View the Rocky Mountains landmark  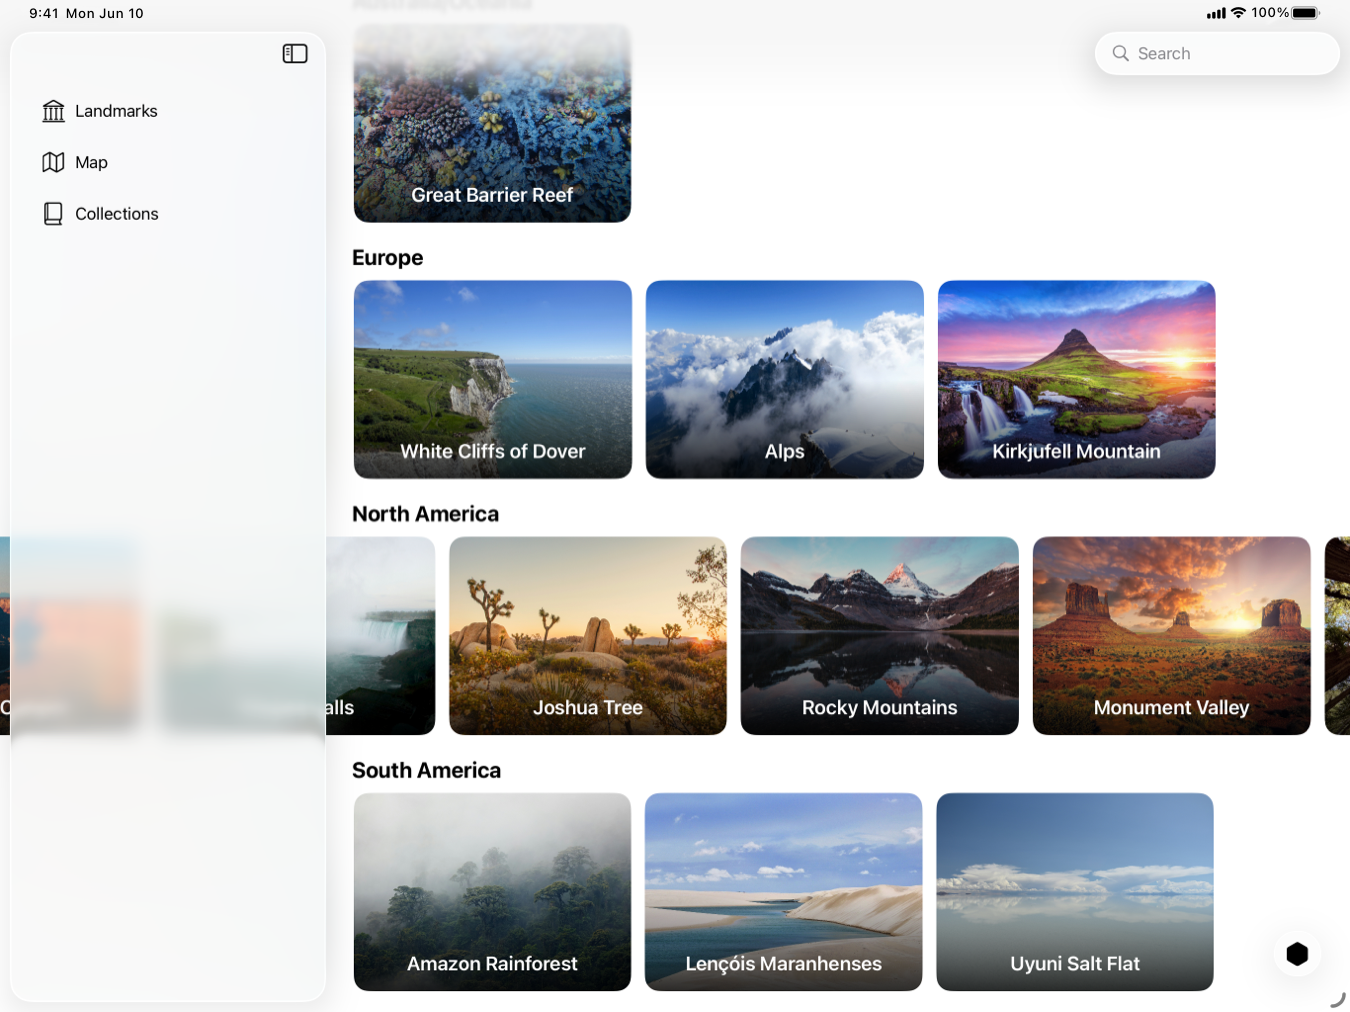879,635
